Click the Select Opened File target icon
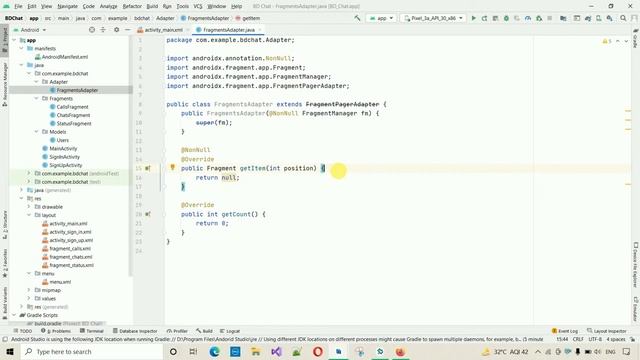The image size is (640, 360). pyautogui.click(x=92, y=30)
